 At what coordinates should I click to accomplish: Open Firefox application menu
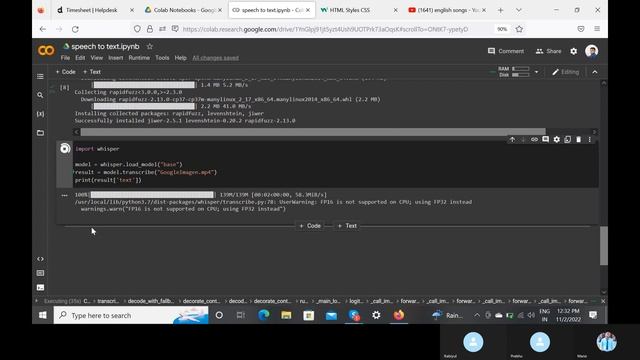click(x=597, y=29)
